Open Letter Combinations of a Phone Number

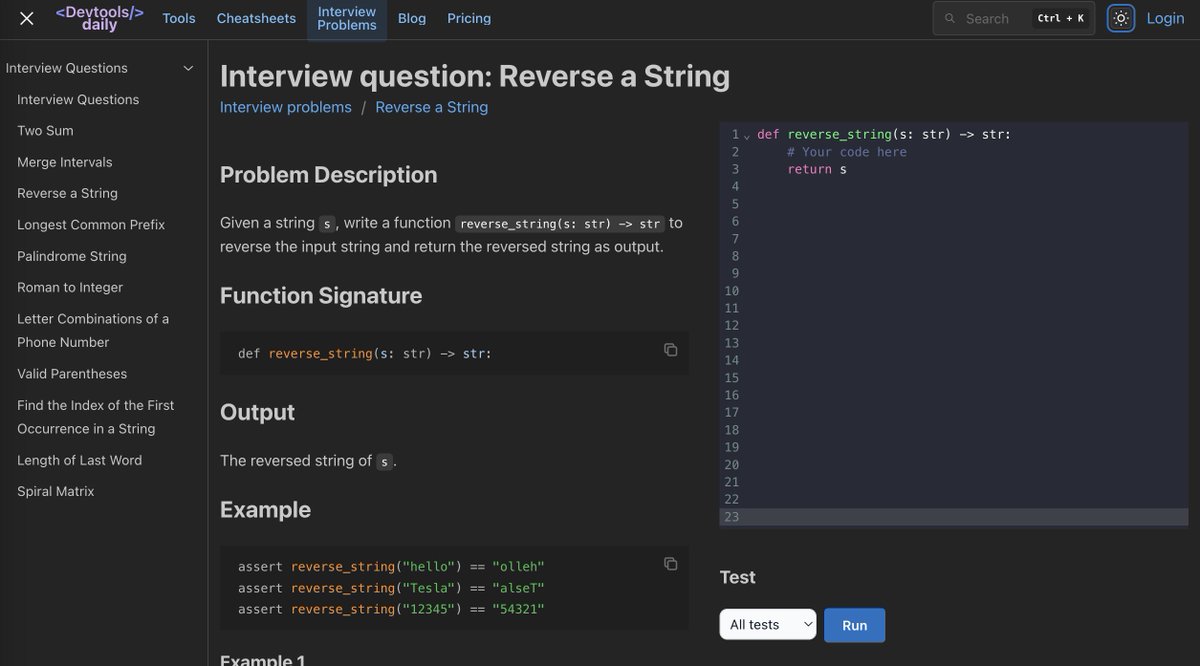pos(93,330)
